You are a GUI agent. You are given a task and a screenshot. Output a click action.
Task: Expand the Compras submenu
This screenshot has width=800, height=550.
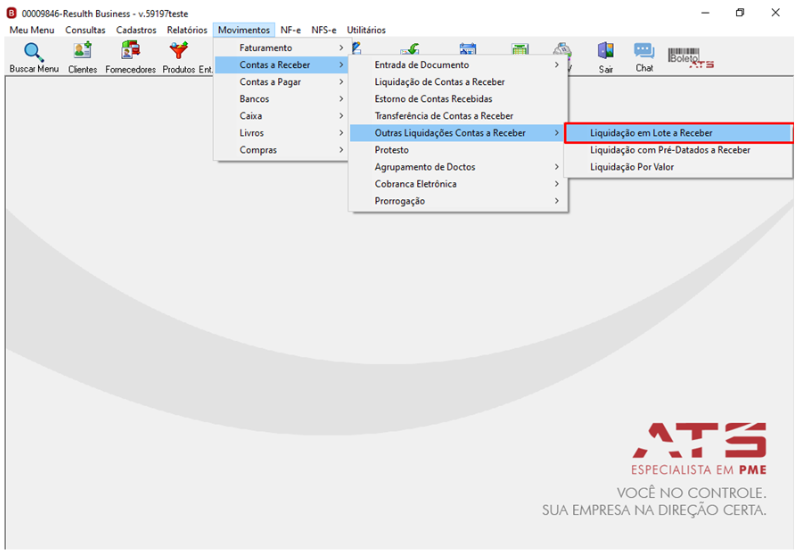281,150
